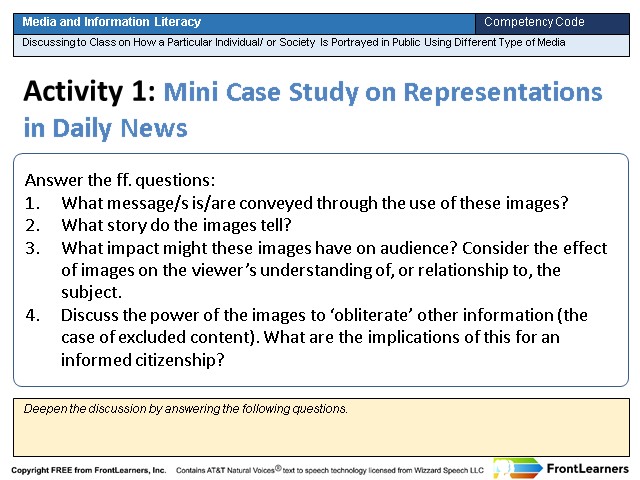The width and height of the screenshot is (640, 480).
Task: Click the 'in Daily News' title line
Action: point(105,128)
